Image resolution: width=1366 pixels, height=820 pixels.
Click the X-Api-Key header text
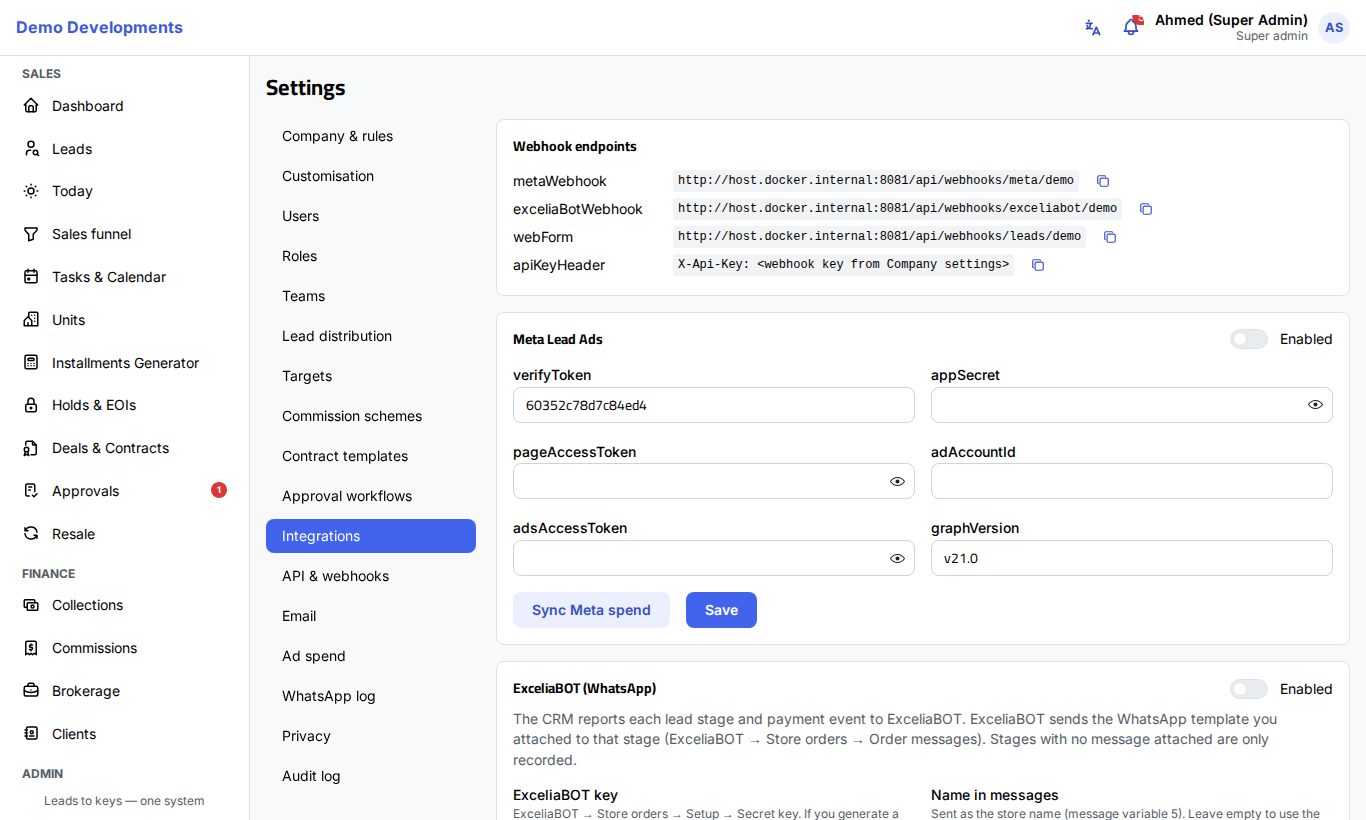click(x=843, y=265)
